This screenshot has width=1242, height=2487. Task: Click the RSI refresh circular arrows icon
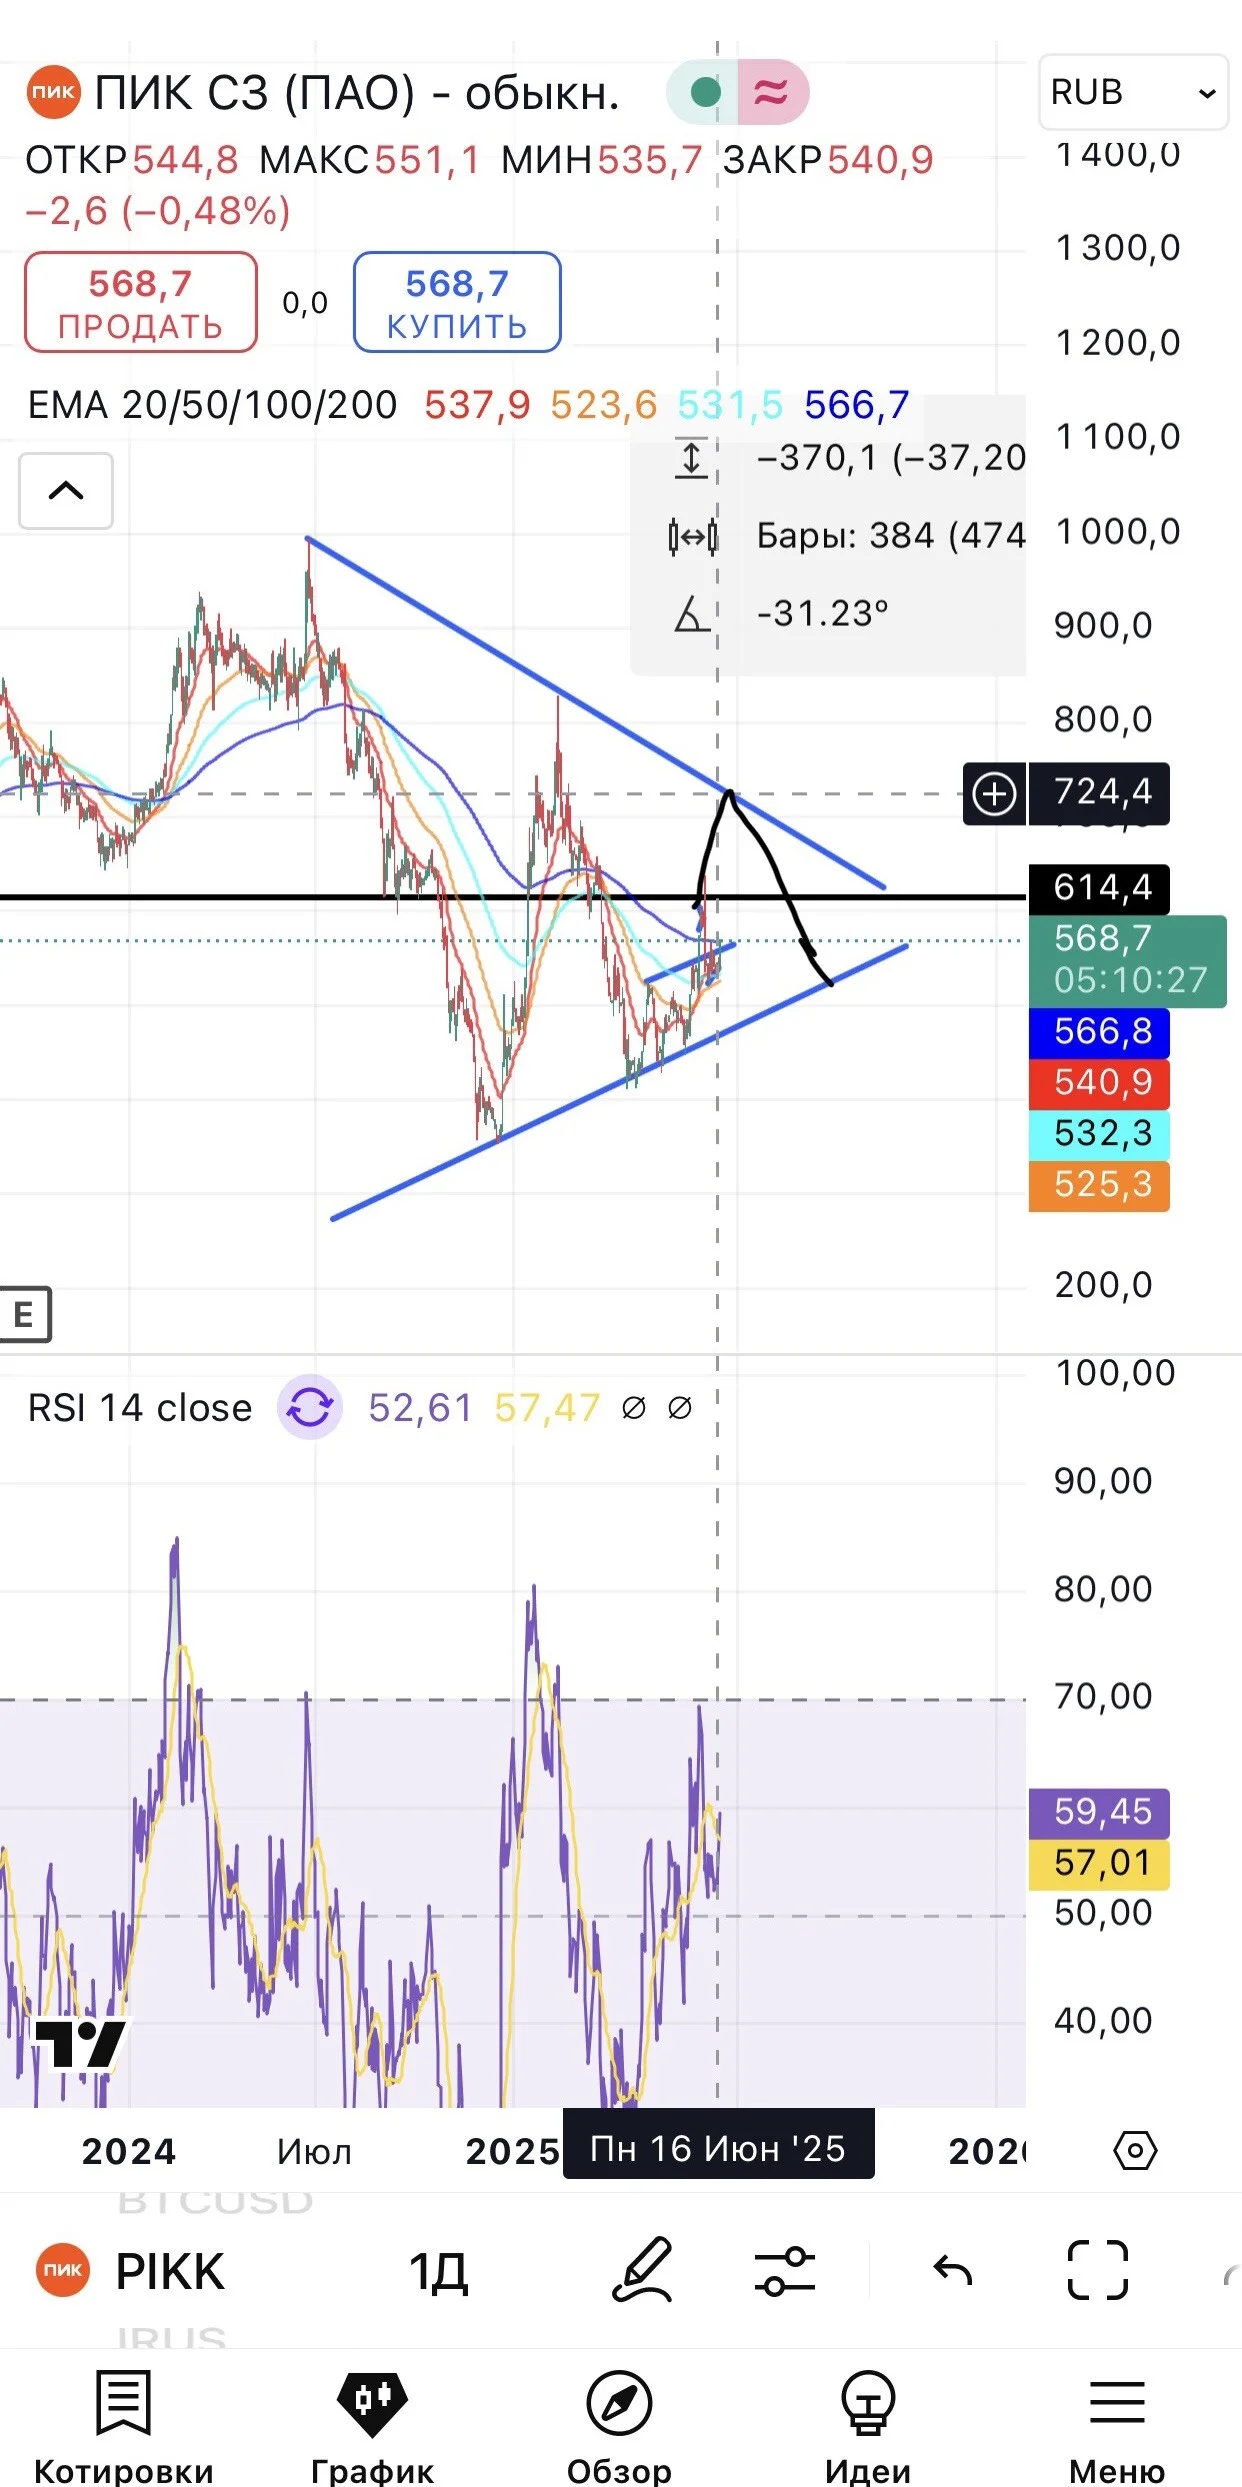(310, 1408)
